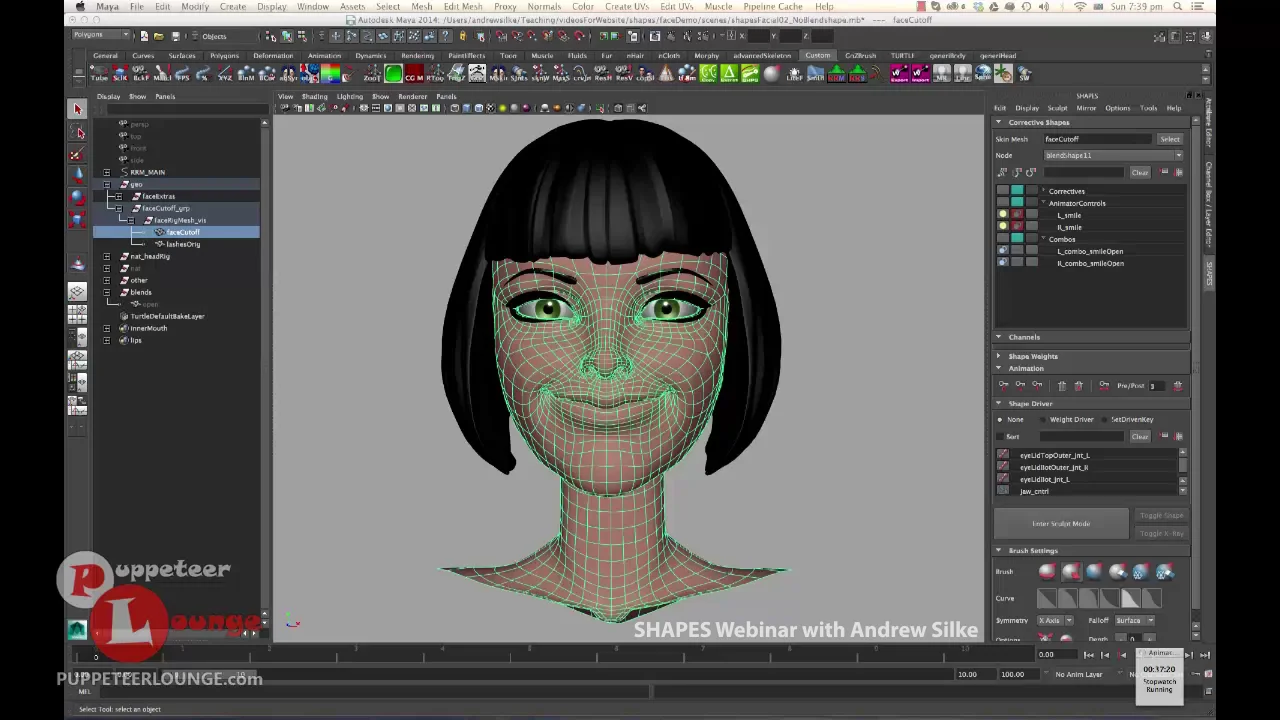Open the Sculpt menu in SHAPES panel

[x=1057, y=108]
